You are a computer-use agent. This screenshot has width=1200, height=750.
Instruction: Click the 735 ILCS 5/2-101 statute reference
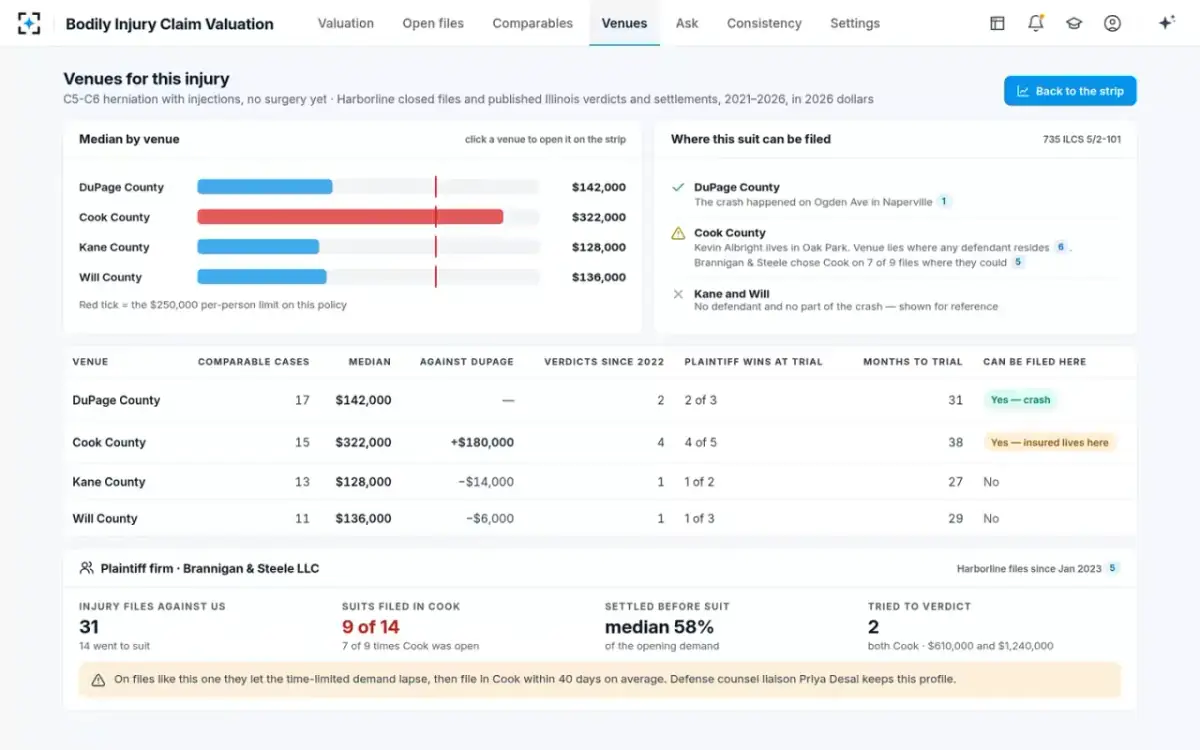click(x=1082, y=140)
